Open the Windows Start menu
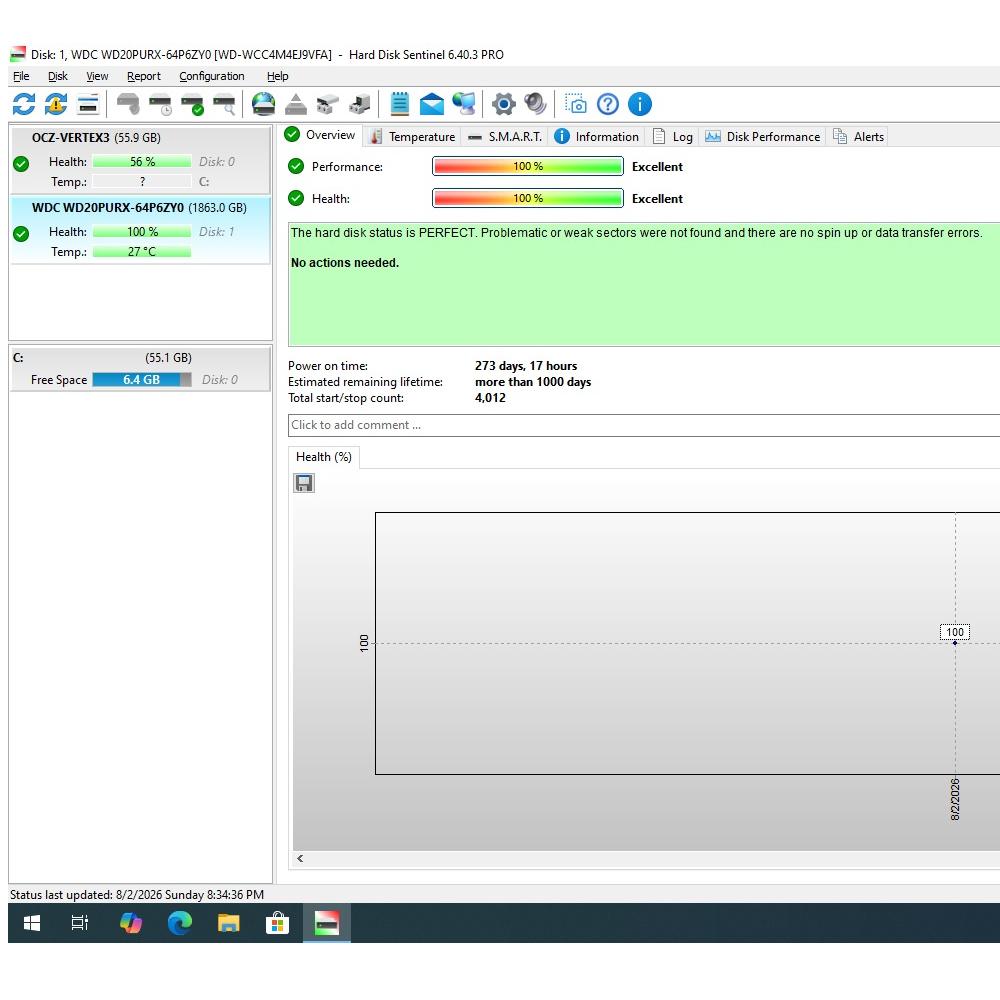The height and width of the screenshot is (1000, 1000). pos(31,923)
